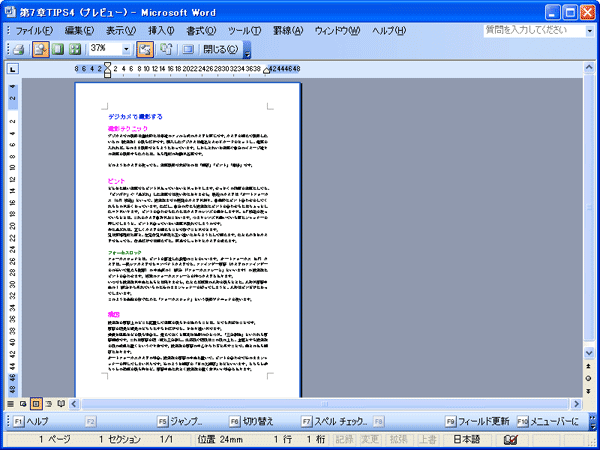Screen dimensions: 600x450
Task: Click the Shrink to Fit icon
Action: pyautogui.click(x=166, y=49)
